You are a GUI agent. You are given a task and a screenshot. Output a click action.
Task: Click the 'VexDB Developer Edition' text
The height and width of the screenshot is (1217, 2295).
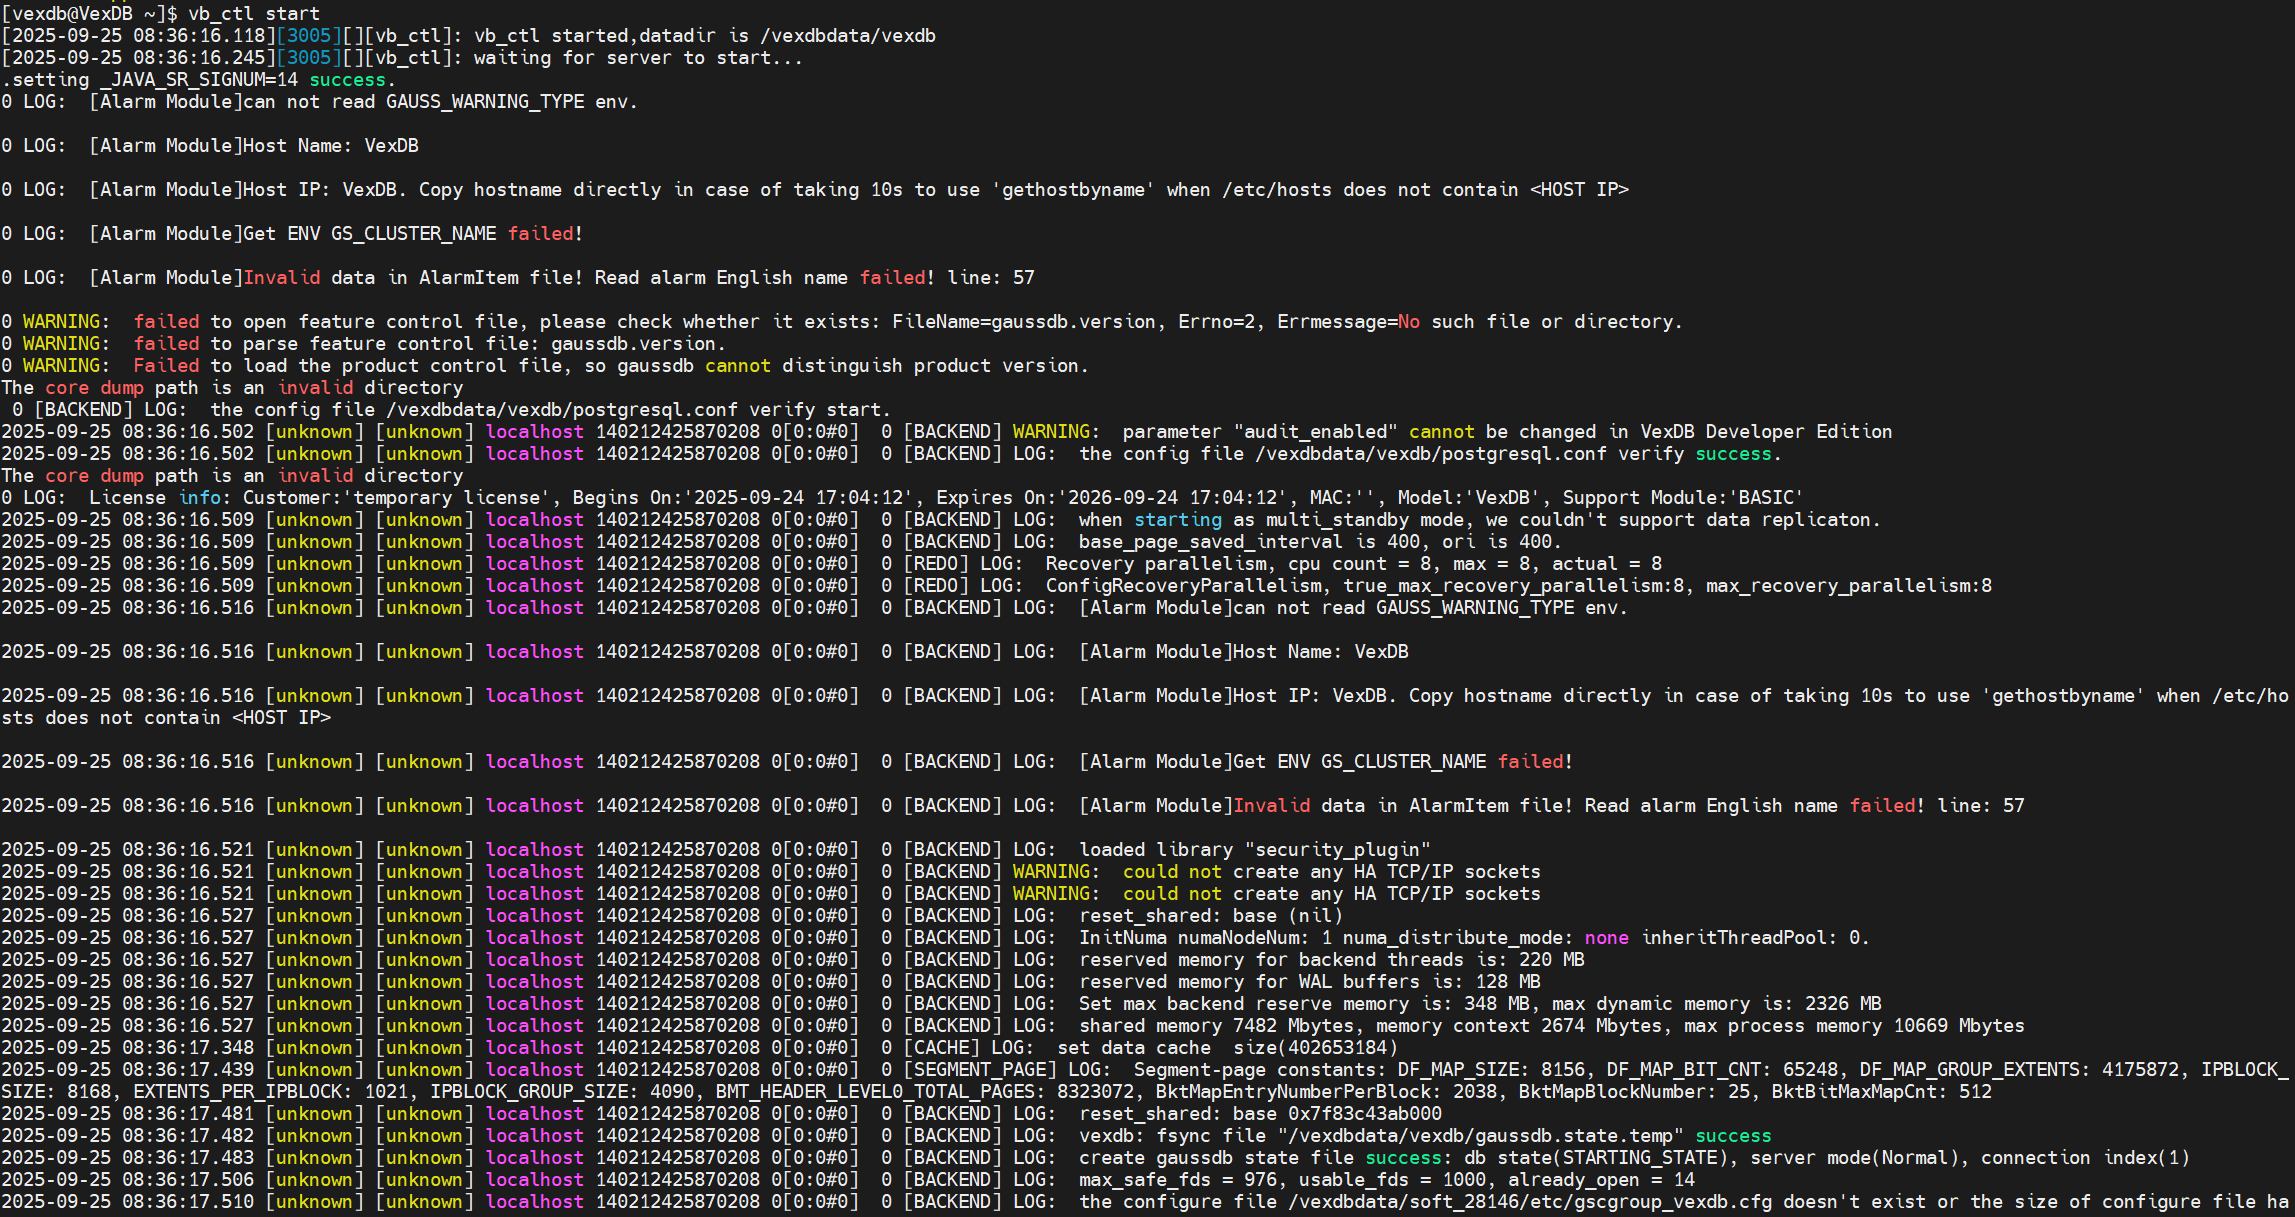coord(1766,431)
